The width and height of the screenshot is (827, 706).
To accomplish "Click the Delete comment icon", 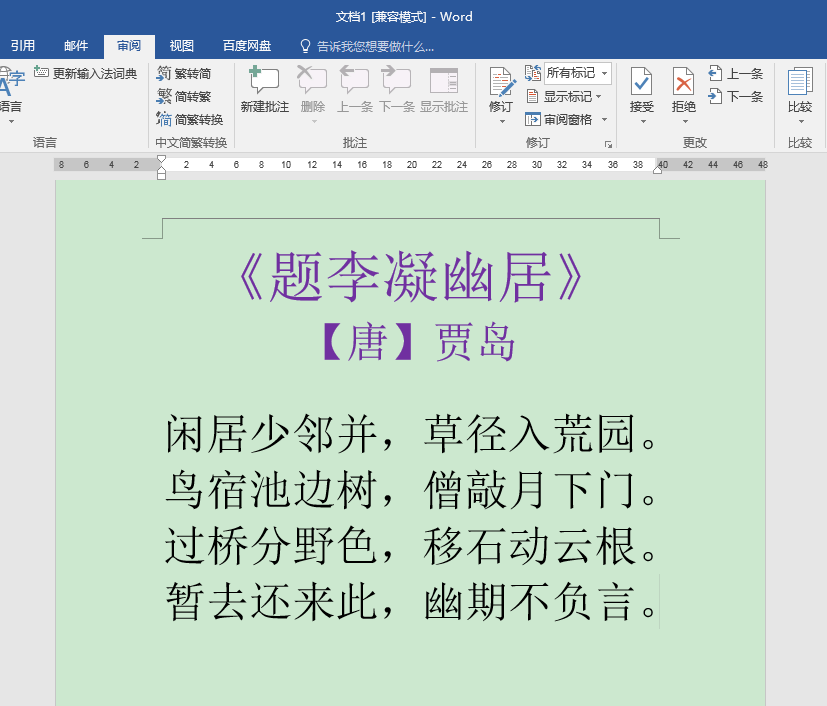I will pos(312,80).
